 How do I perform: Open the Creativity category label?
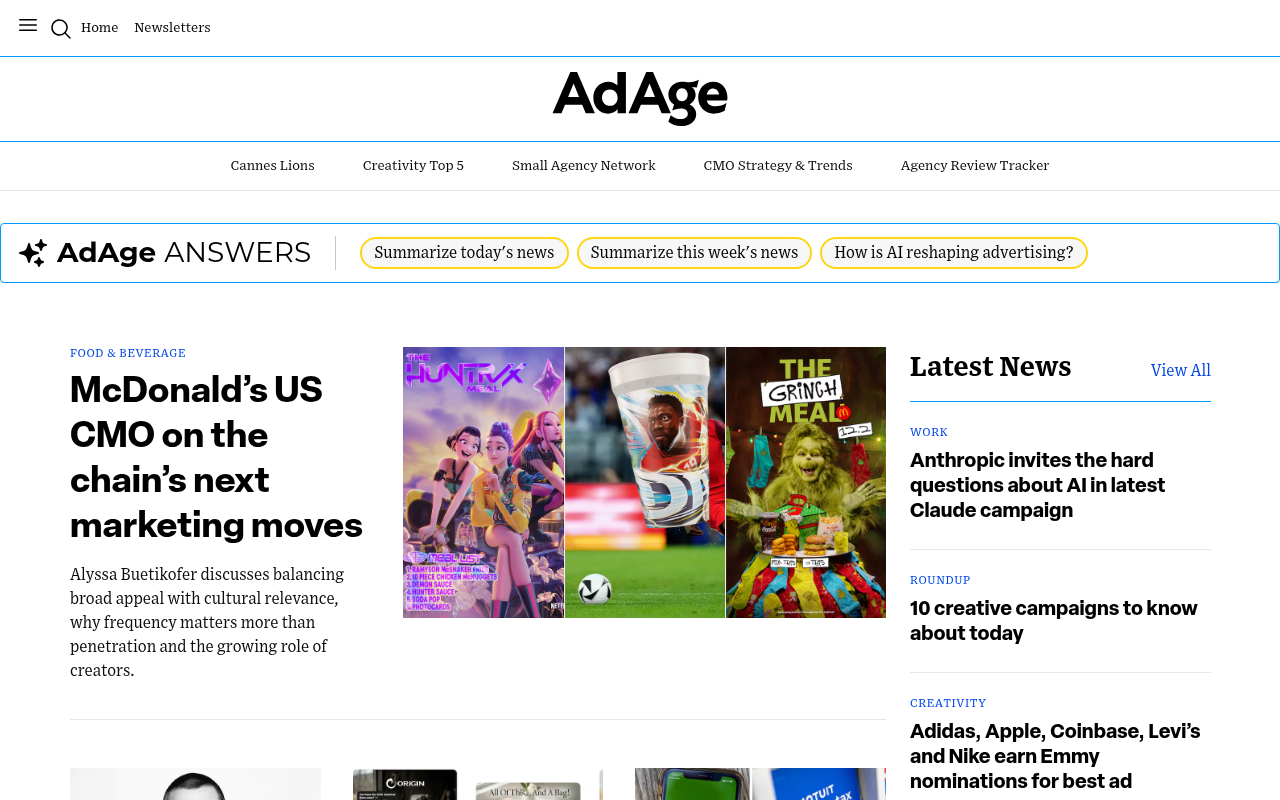(948, 703)
